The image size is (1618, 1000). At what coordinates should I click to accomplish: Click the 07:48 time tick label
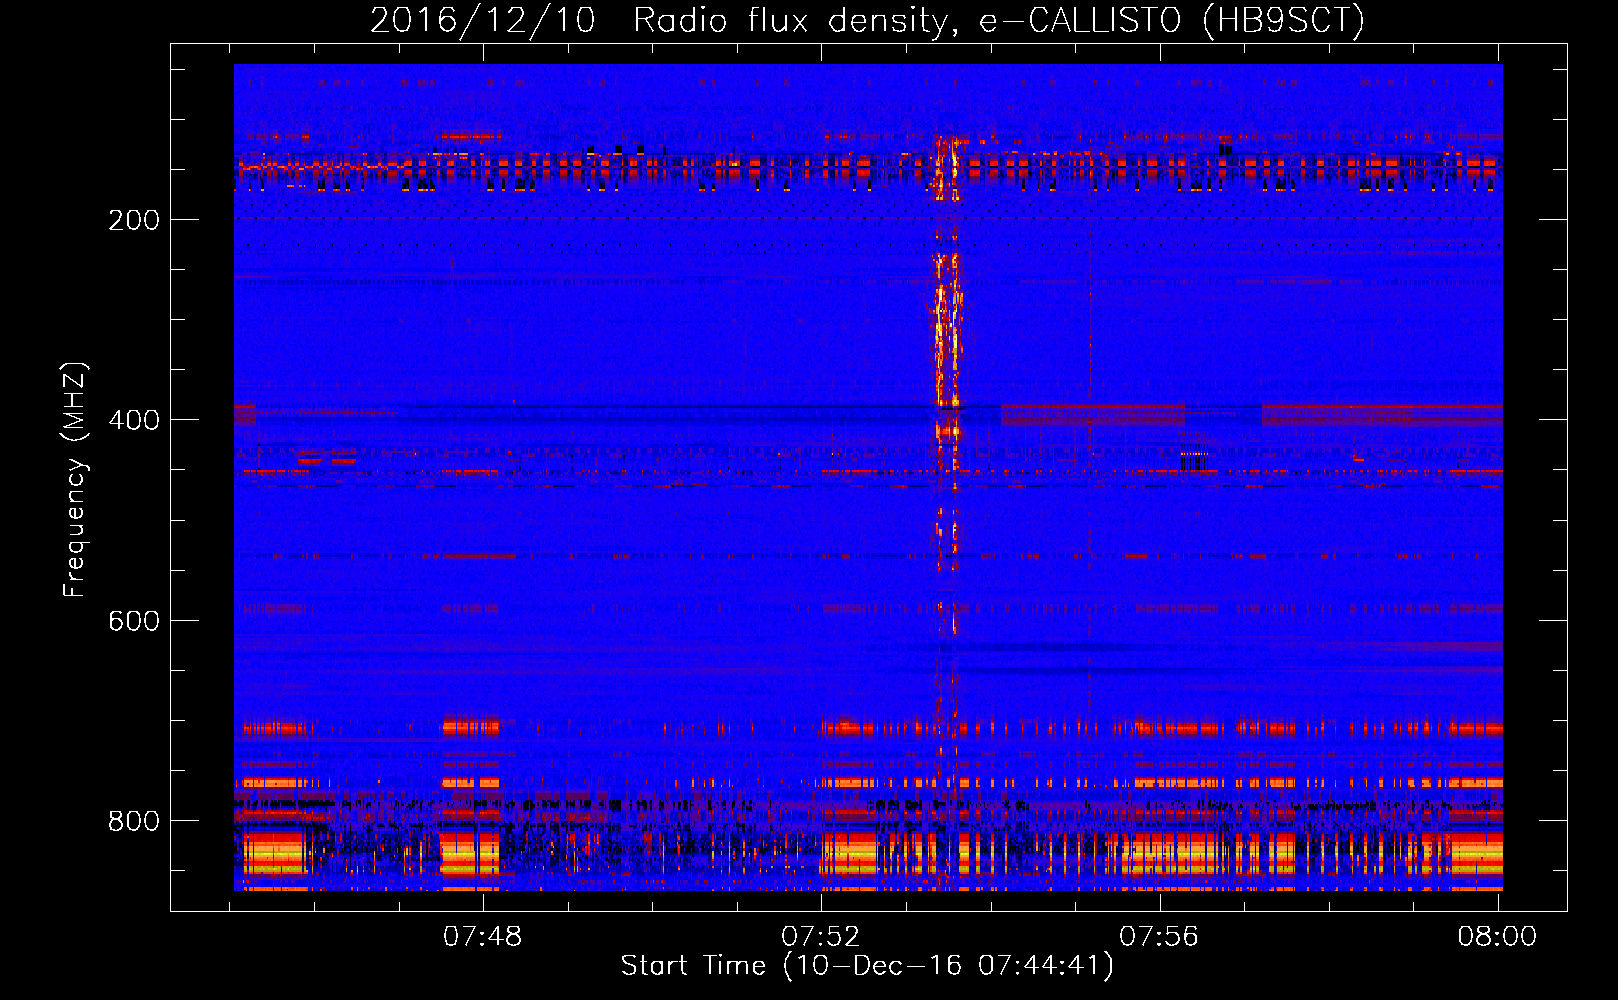[x=483, y=936]
